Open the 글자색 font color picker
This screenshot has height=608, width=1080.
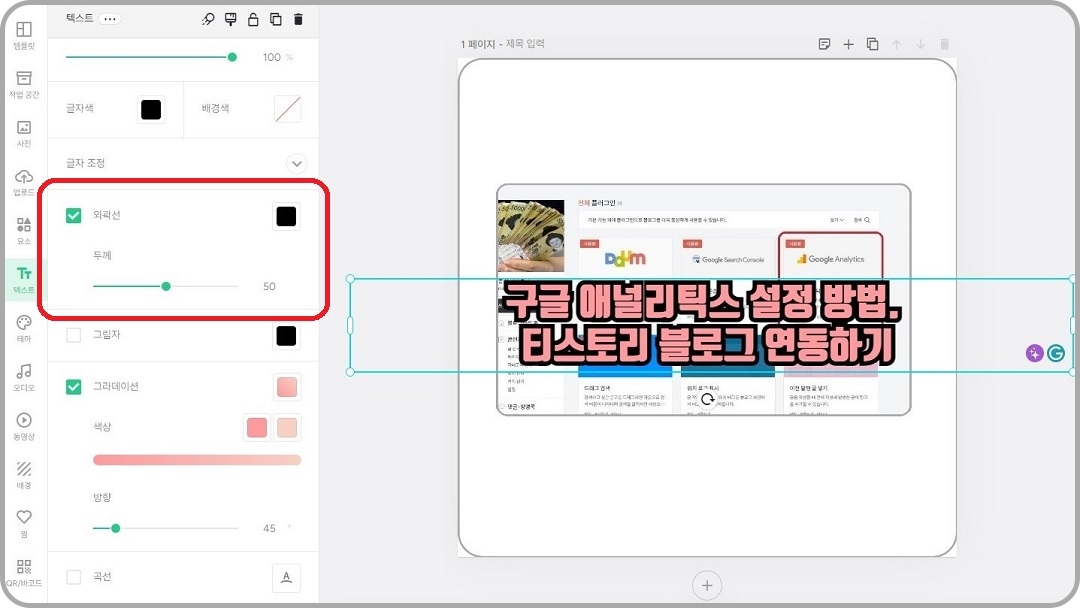pyautogui.click(x=149, y=108)
